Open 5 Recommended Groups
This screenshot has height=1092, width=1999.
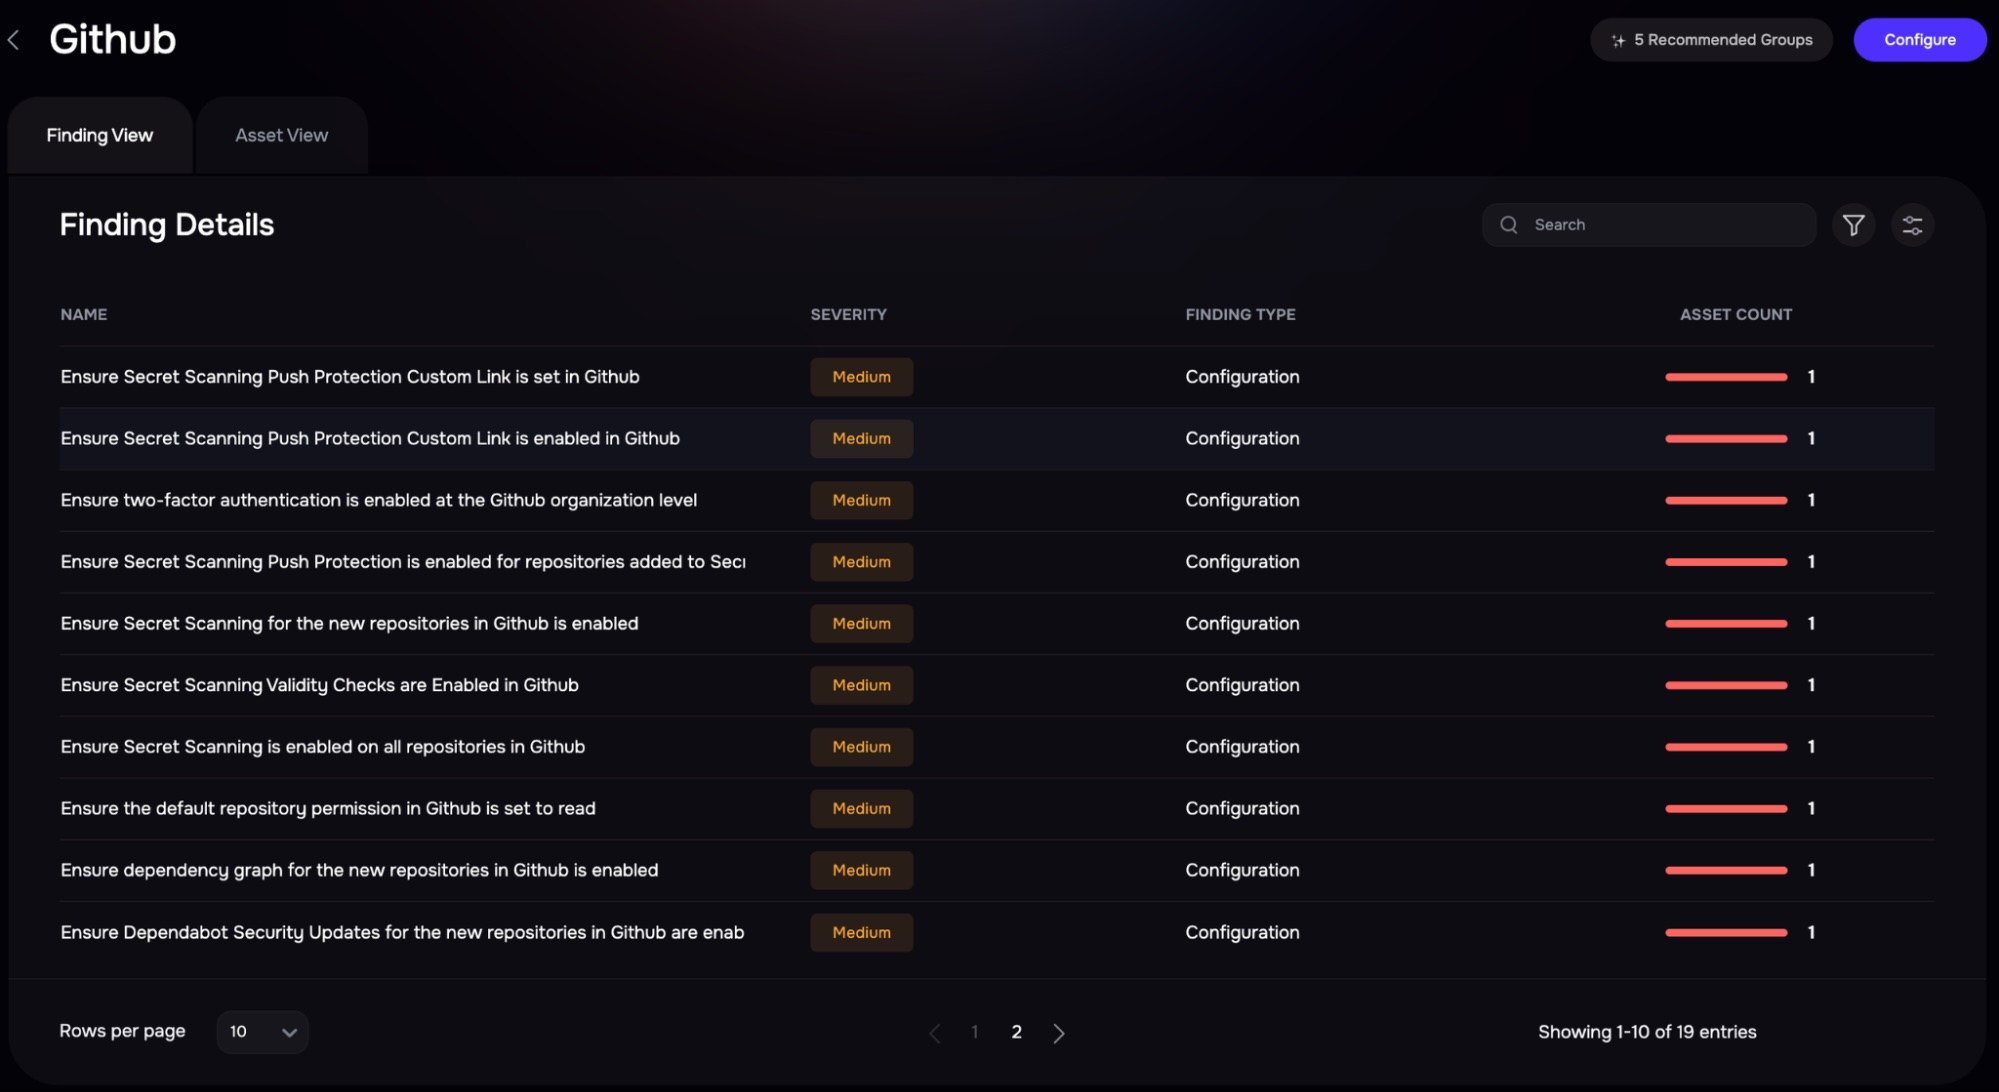(1711, 40)
